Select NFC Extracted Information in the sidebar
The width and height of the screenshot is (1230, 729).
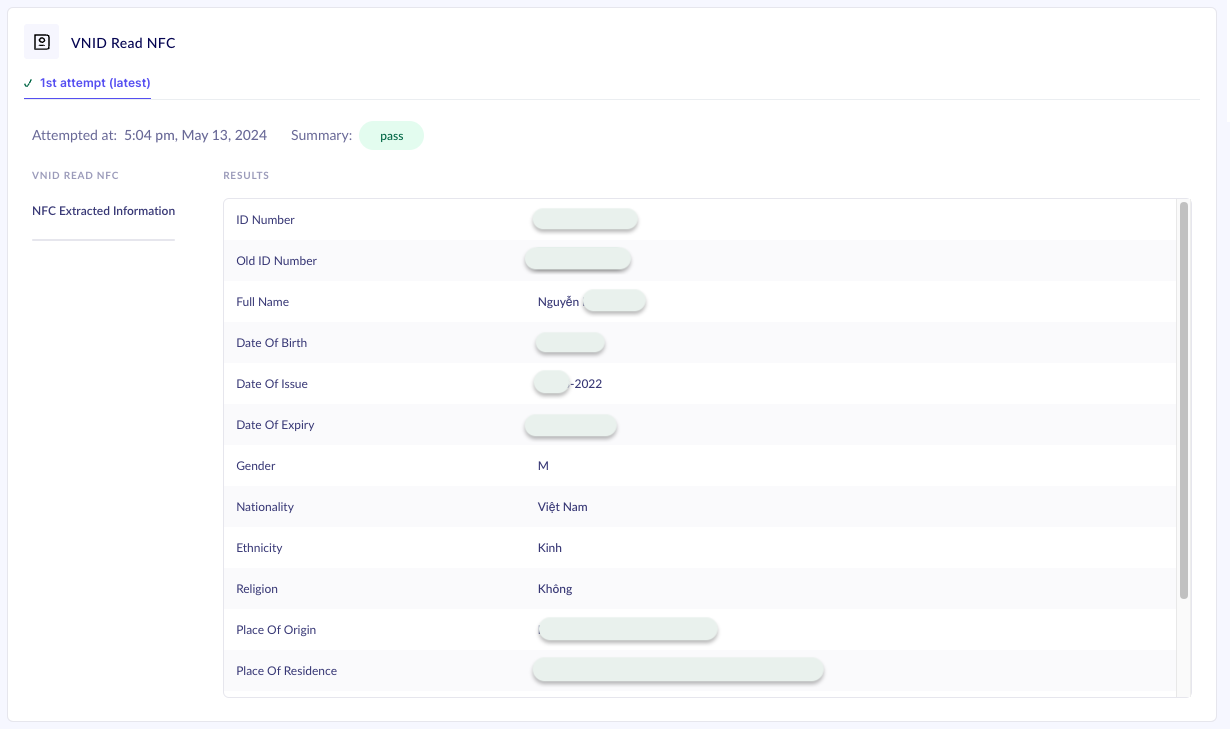click(x=103, y=211)
